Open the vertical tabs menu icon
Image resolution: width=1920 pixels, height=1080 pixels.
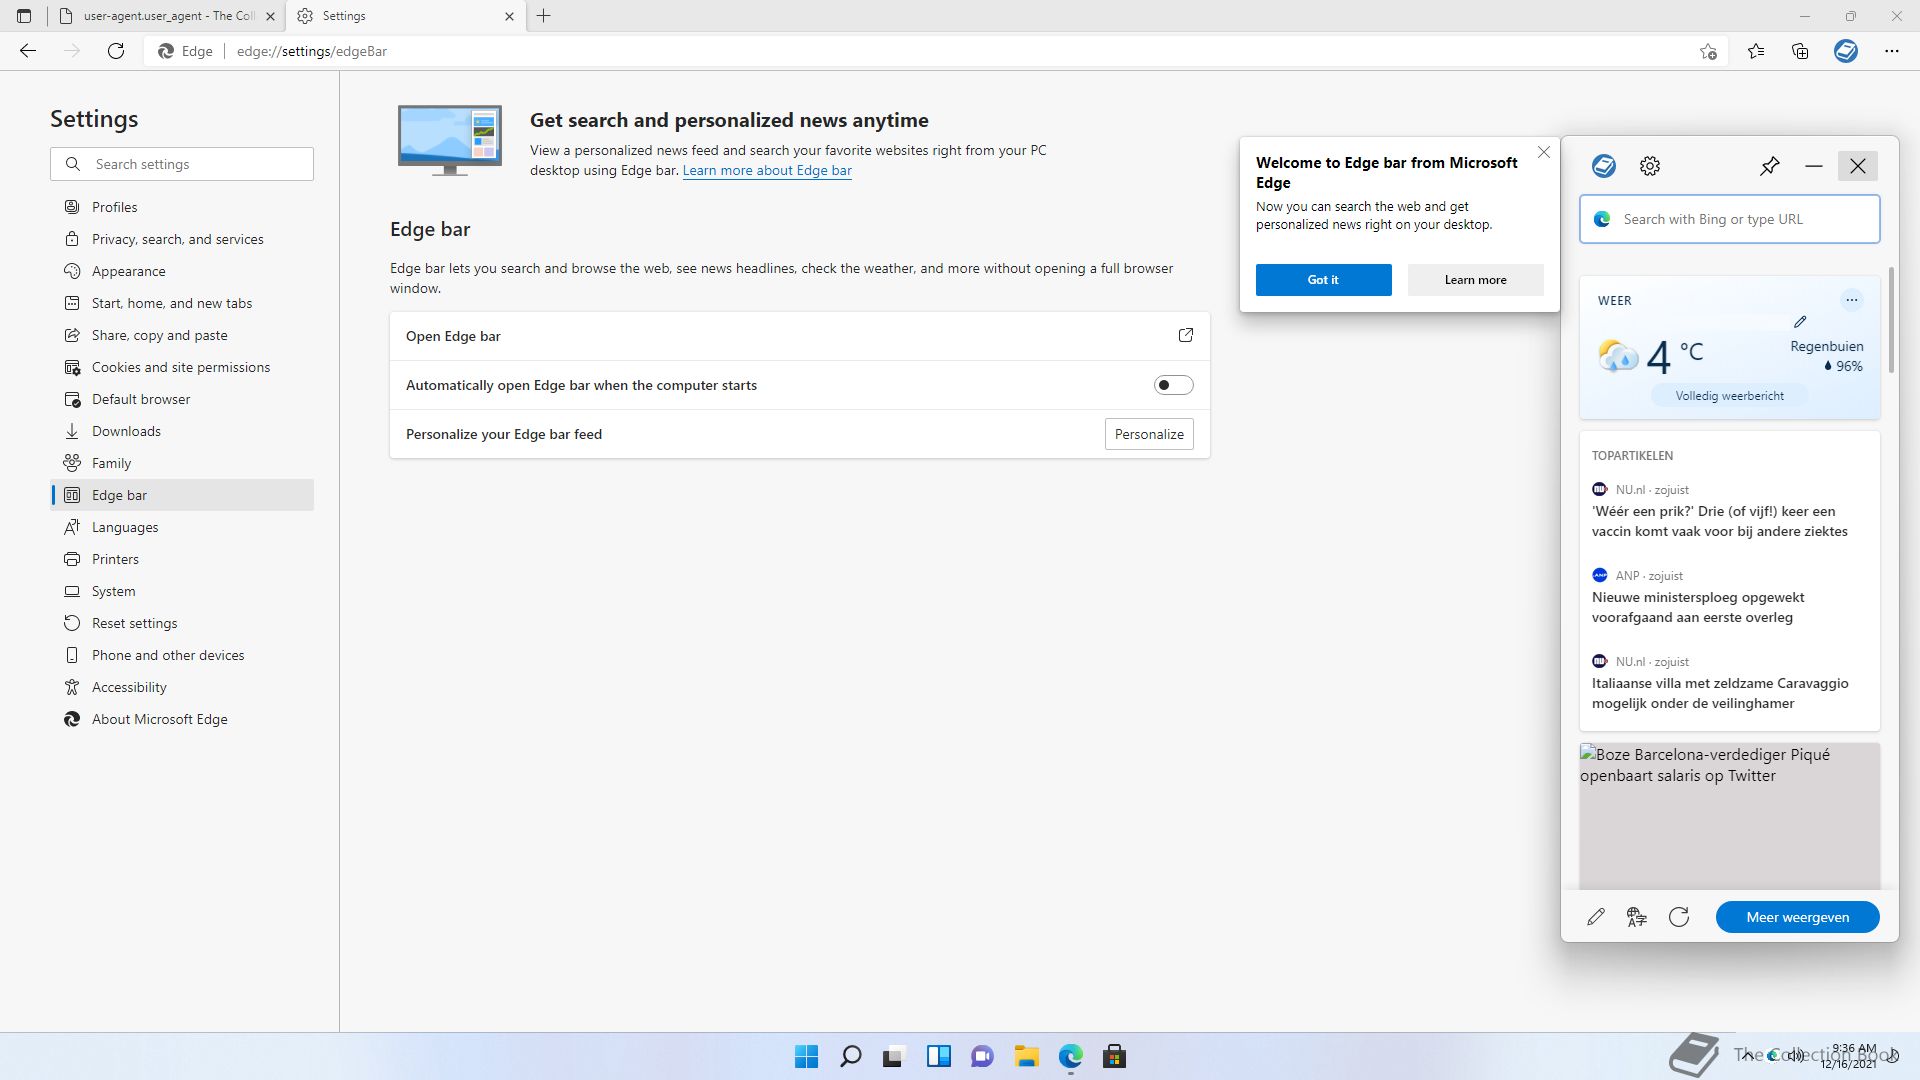[x=24, y=16]
